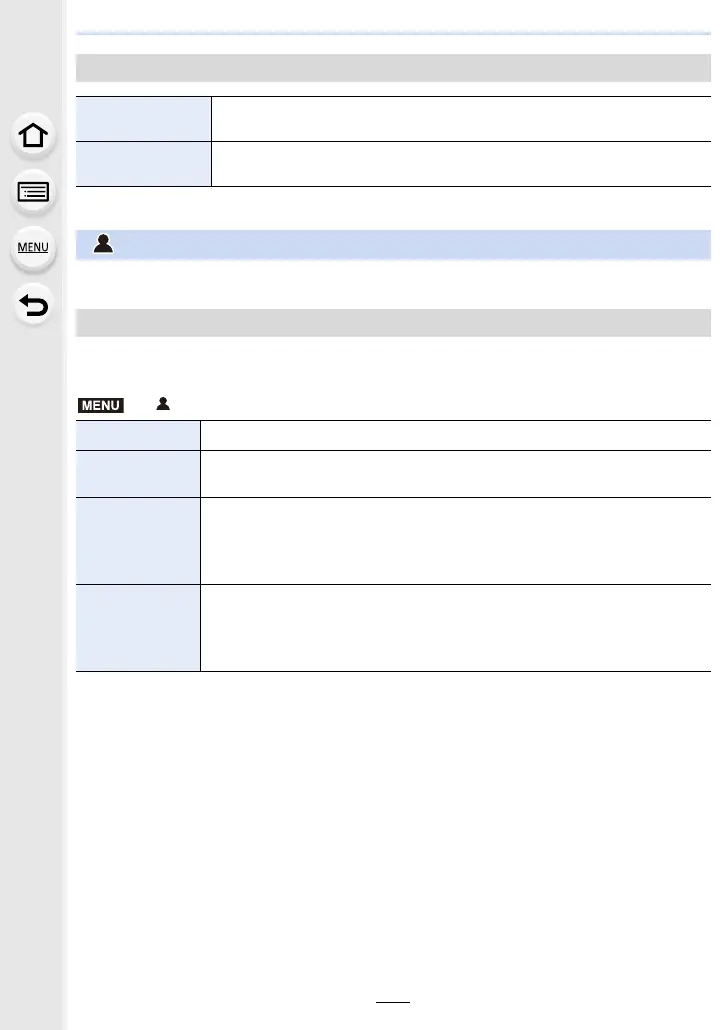This screenshot has height=1030, width=724.
Task: Click first description cell of upper table
Action: point(461,119)
